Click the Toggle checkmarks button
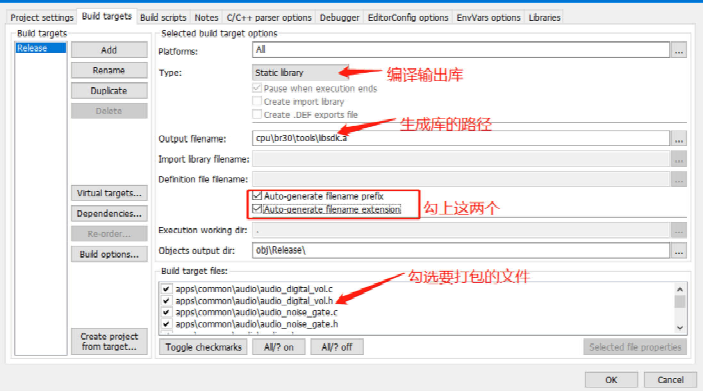 point(203,347)
